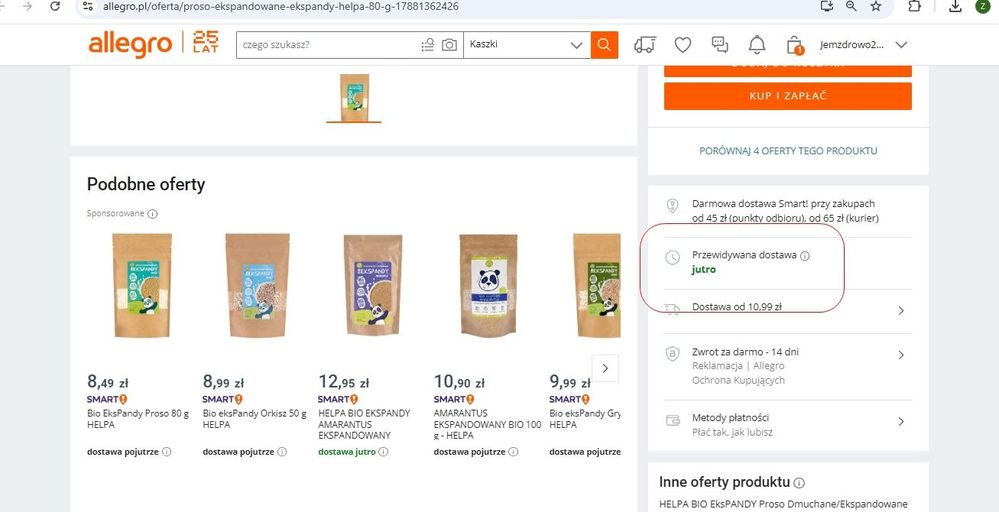Screen dimensions: 999x512
Task: Expand Jemzdrowo account menu
Action: click(862, 45)
